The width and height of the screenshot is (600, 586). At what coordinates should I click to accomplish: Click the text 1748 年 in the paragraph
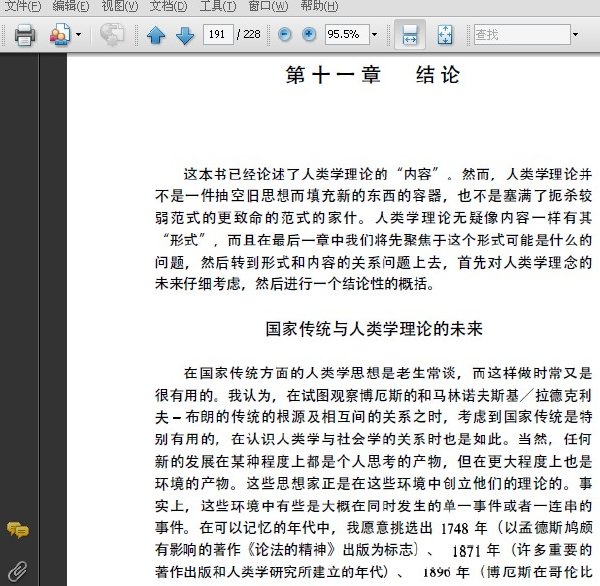tap(464, 528)
